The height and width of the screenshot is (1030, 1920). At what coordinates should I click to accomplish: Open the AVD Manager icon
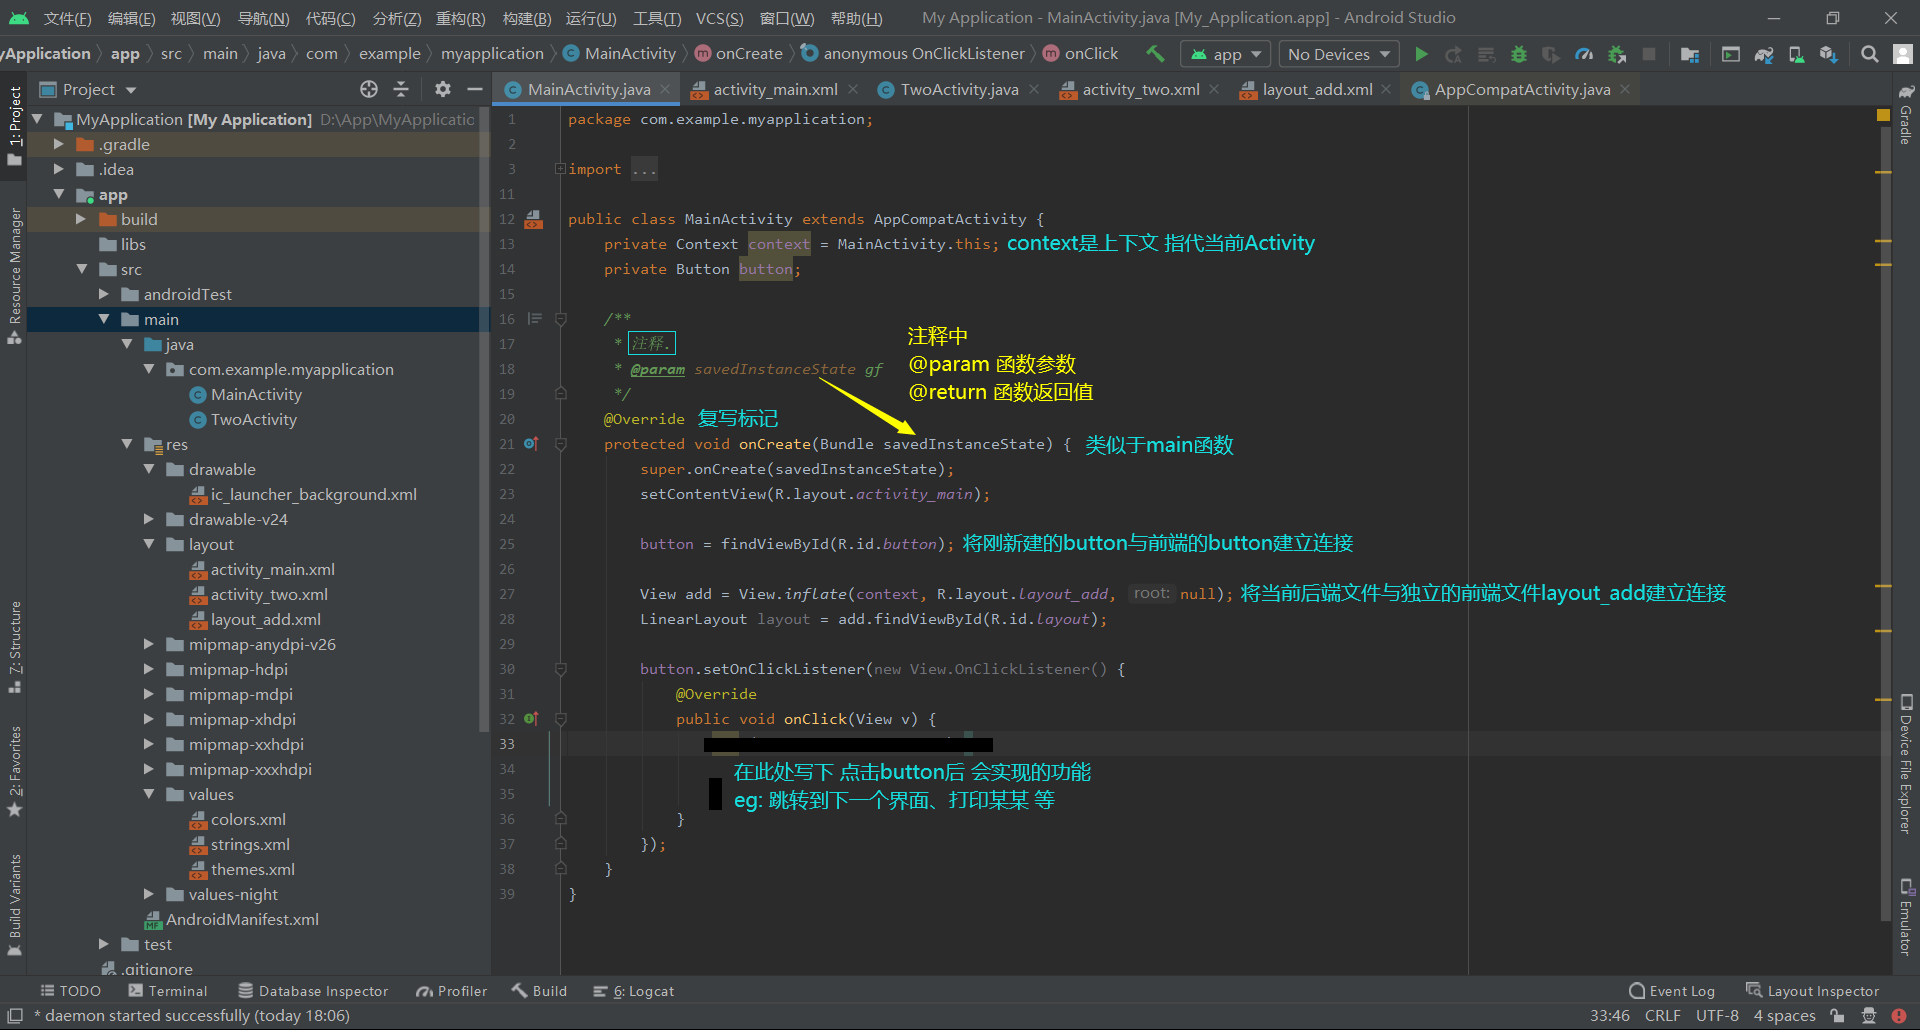tap(1796, 54)
